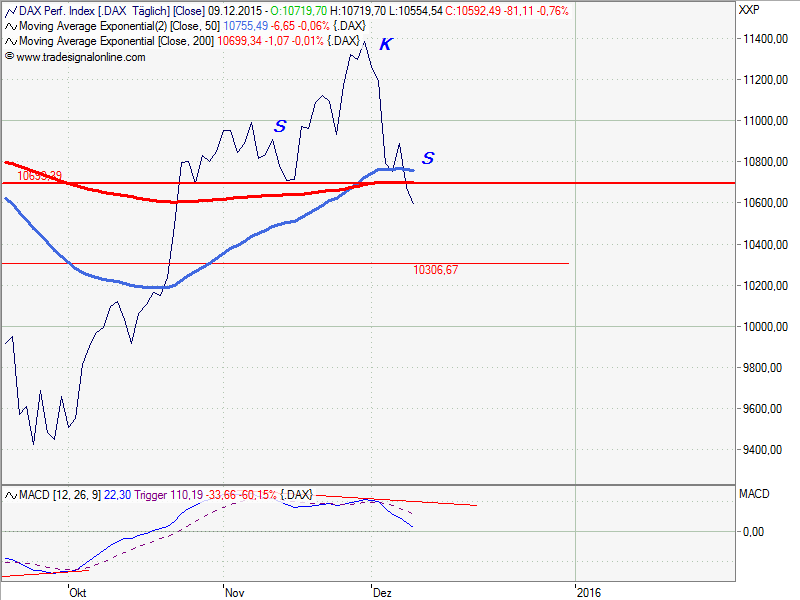
Task: Select the right shoulder 'S' annotation near 10800
Action: [428, 158]
